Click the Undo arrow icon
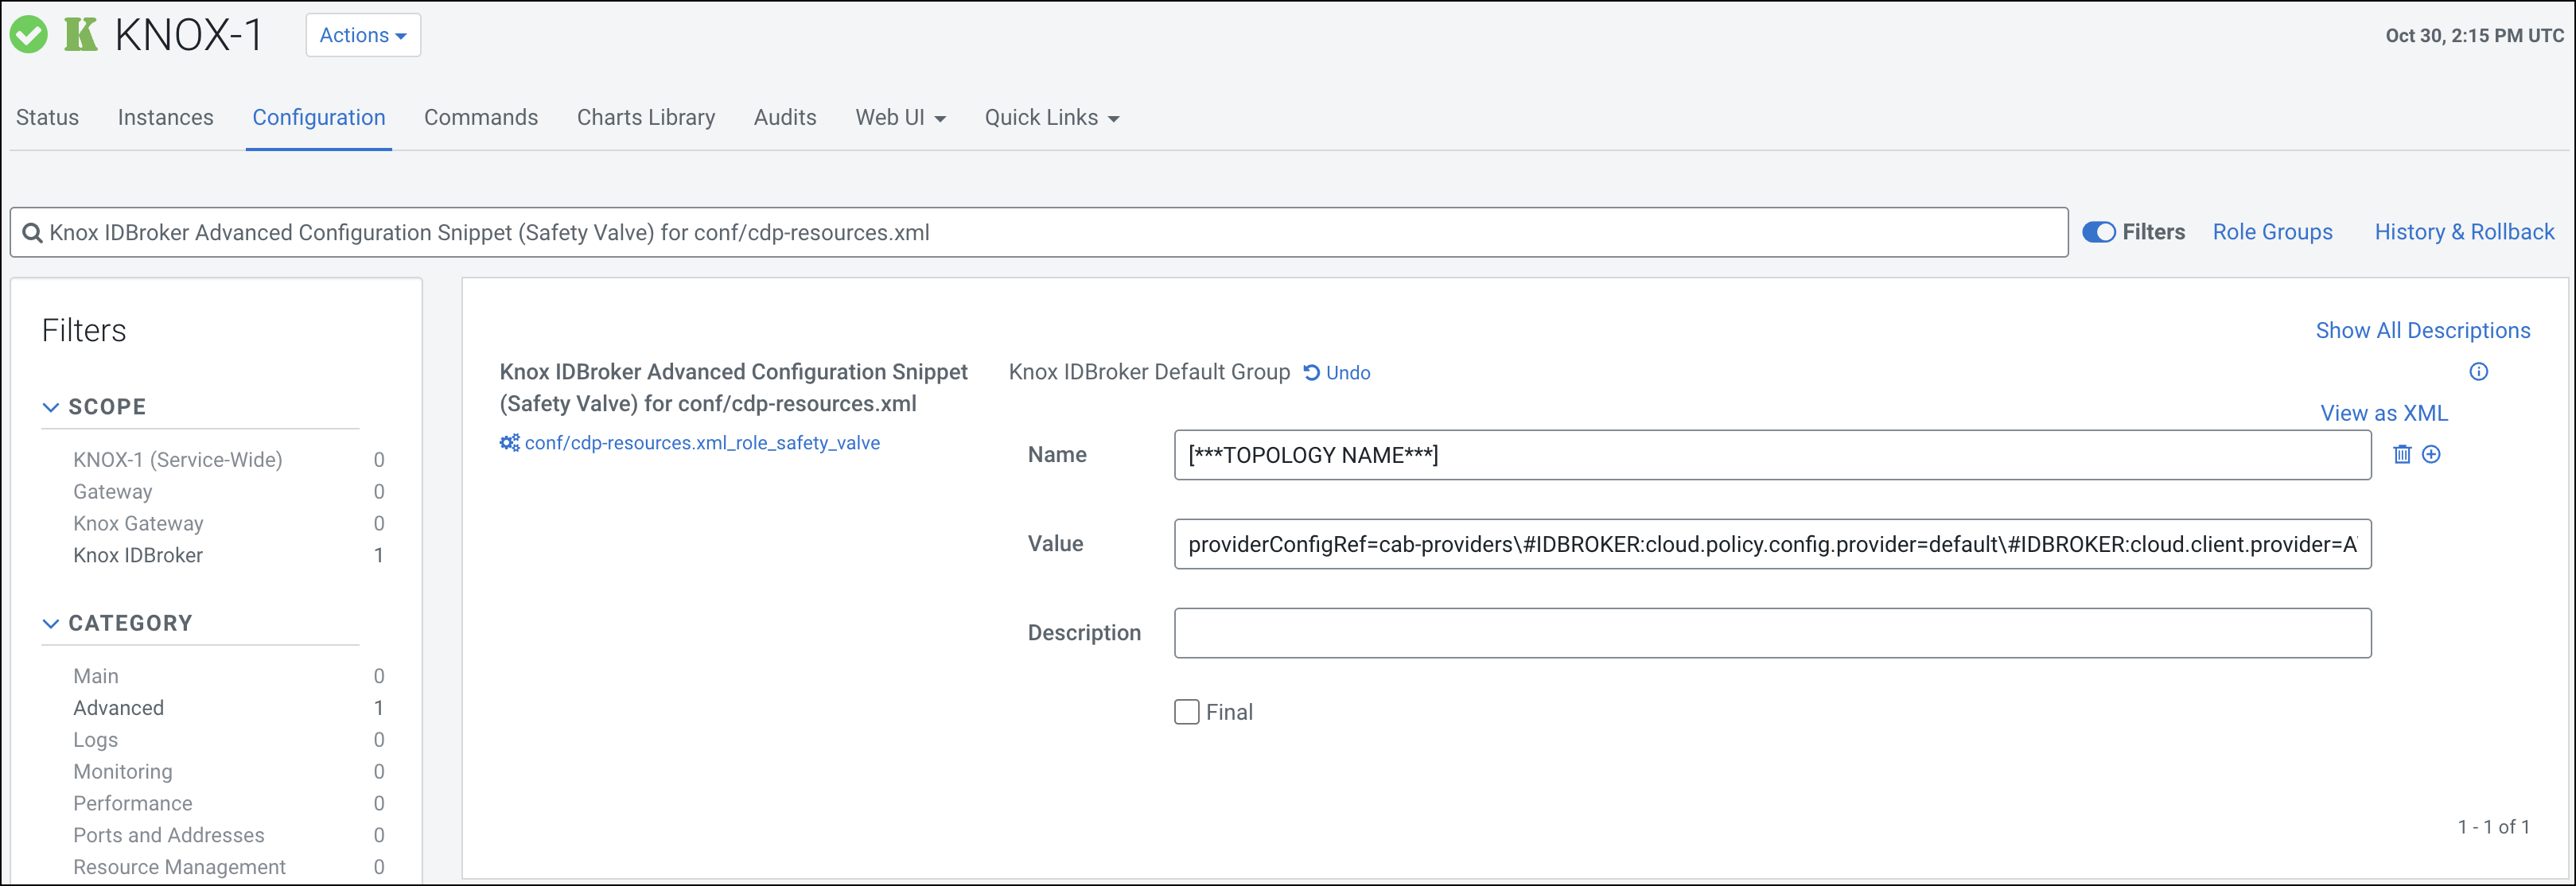2576x886 pixels. [x=1312, y=373]
